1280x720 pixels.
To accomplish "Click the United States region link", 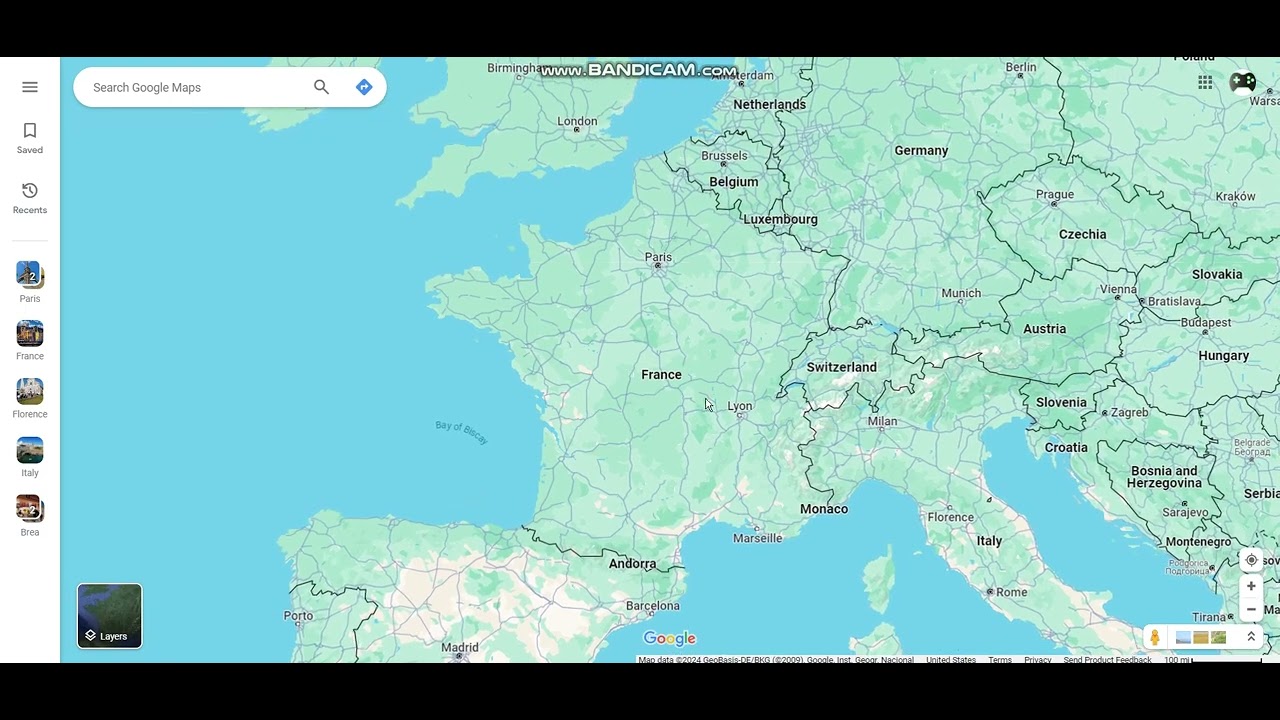I will click(951, 660).
